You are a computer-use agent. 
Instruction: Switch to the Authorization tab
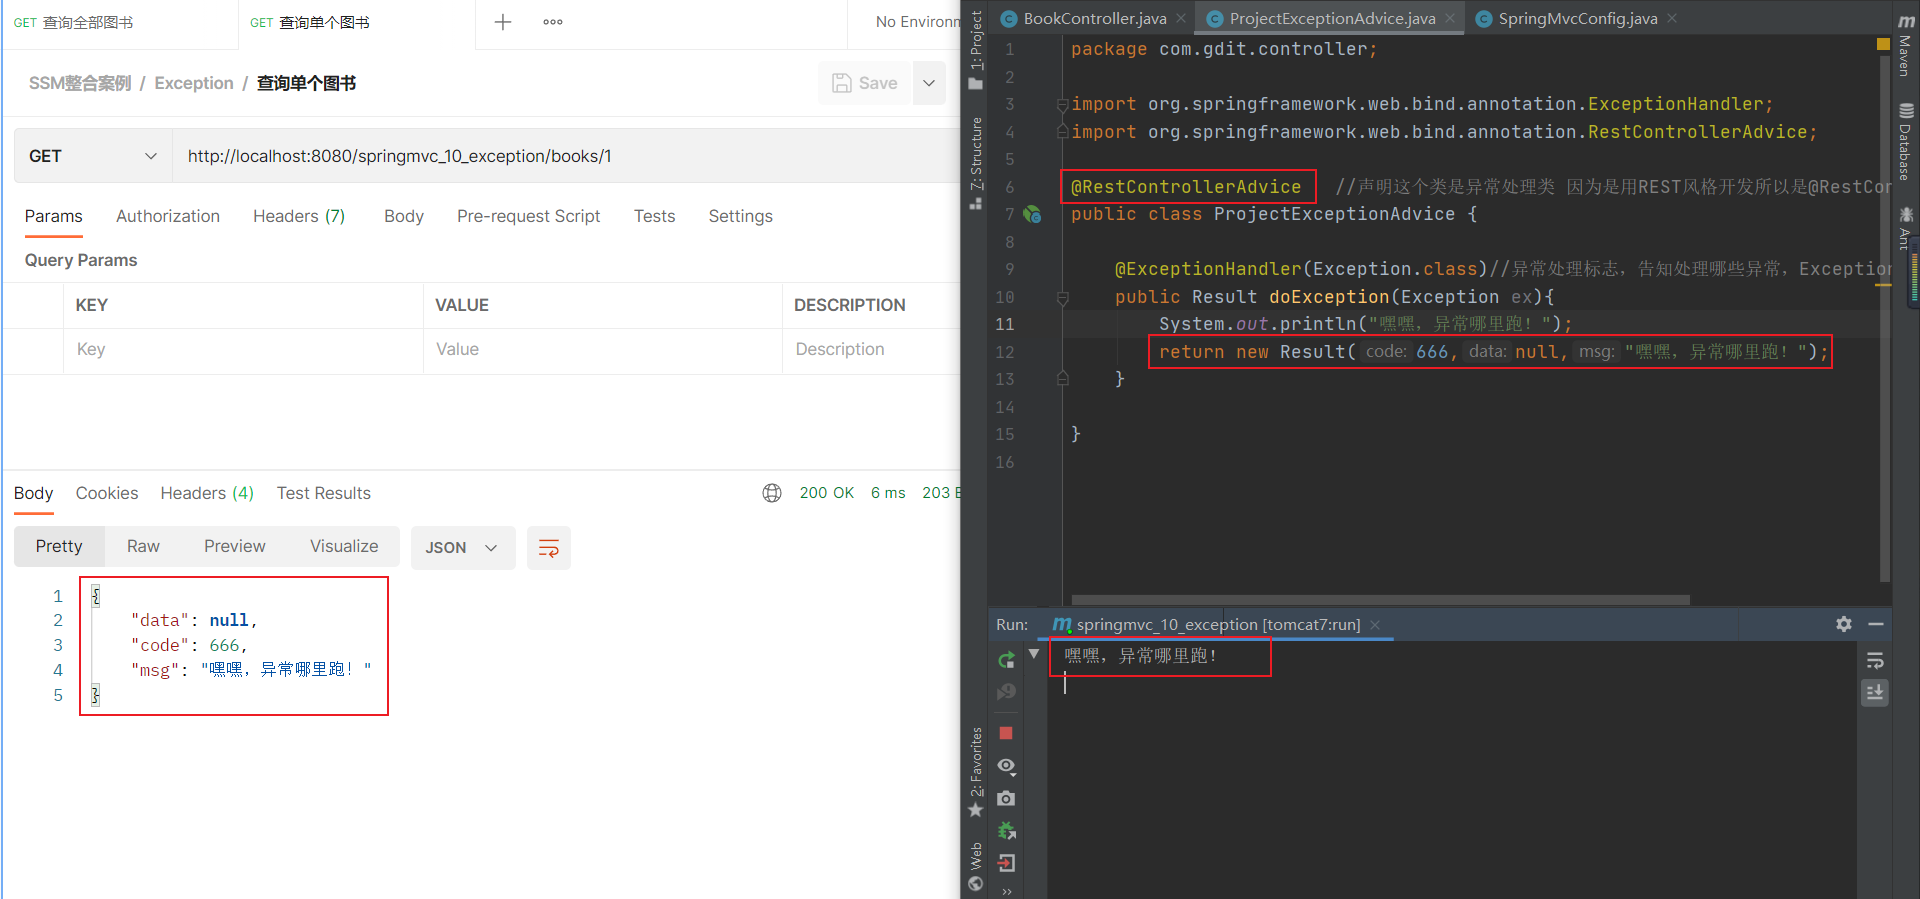168,216
